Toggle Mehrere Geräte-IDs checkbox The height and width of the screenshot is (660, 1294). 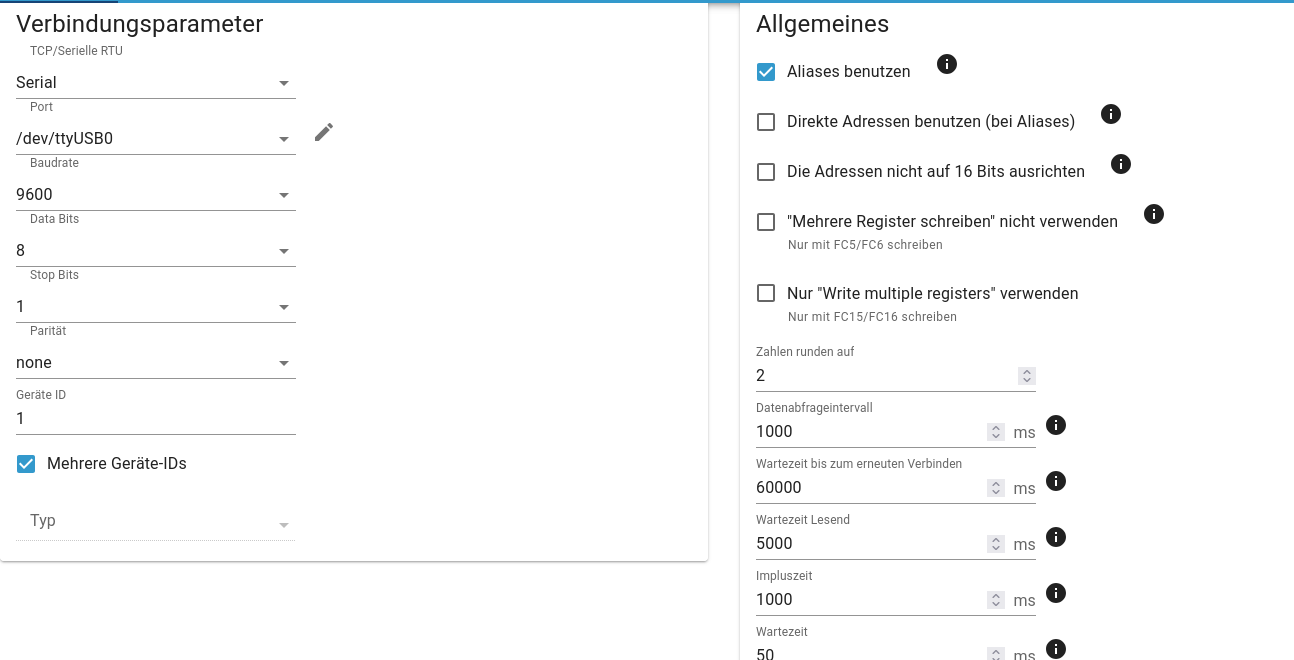click(x=26, y=464)
